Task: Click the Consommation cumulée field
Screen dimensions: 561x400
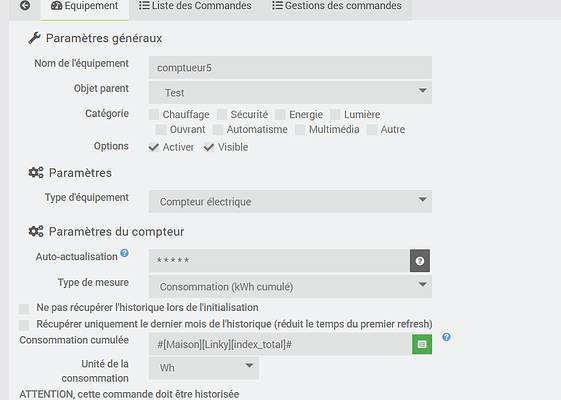Action: click(280, 344)
